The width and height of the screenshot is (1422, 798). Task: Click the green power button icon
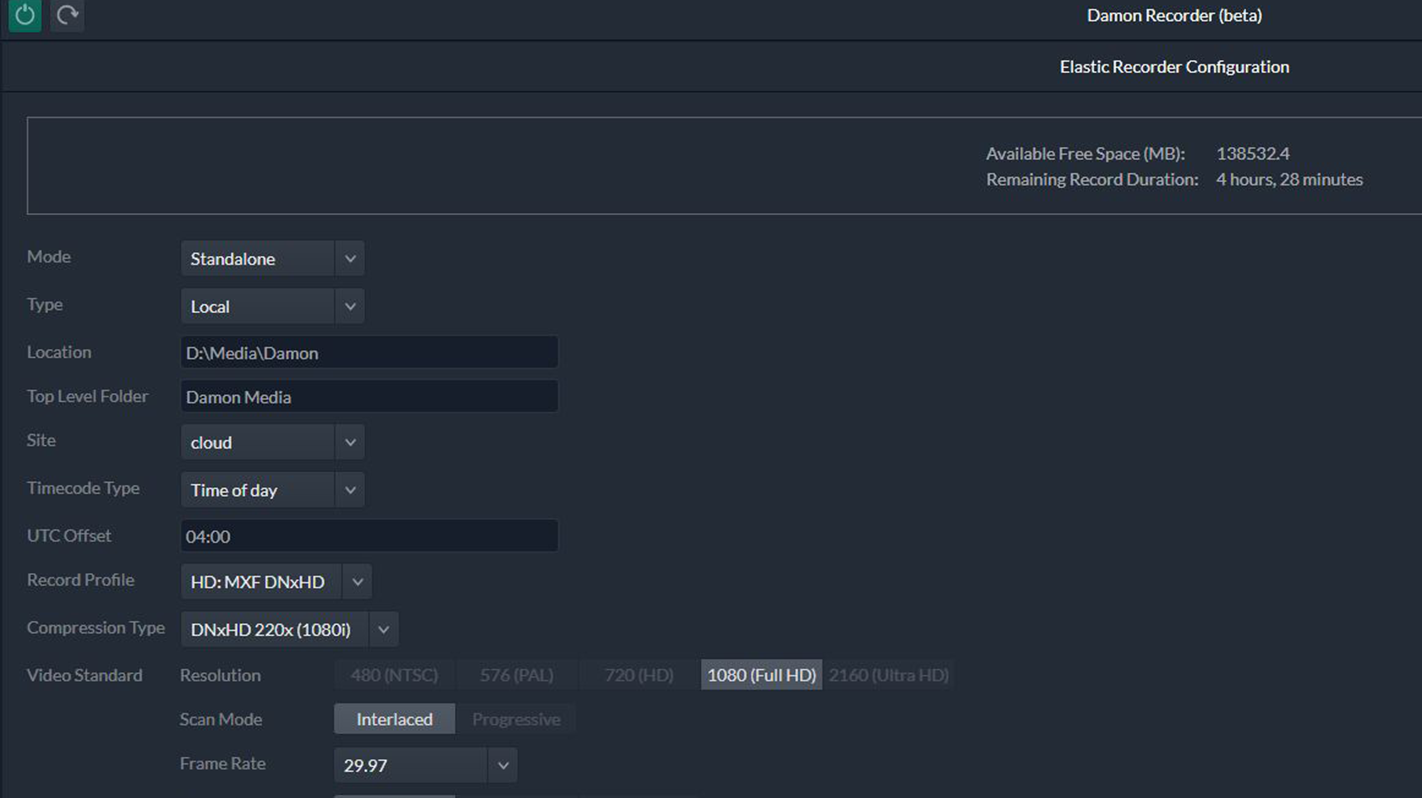25,15
